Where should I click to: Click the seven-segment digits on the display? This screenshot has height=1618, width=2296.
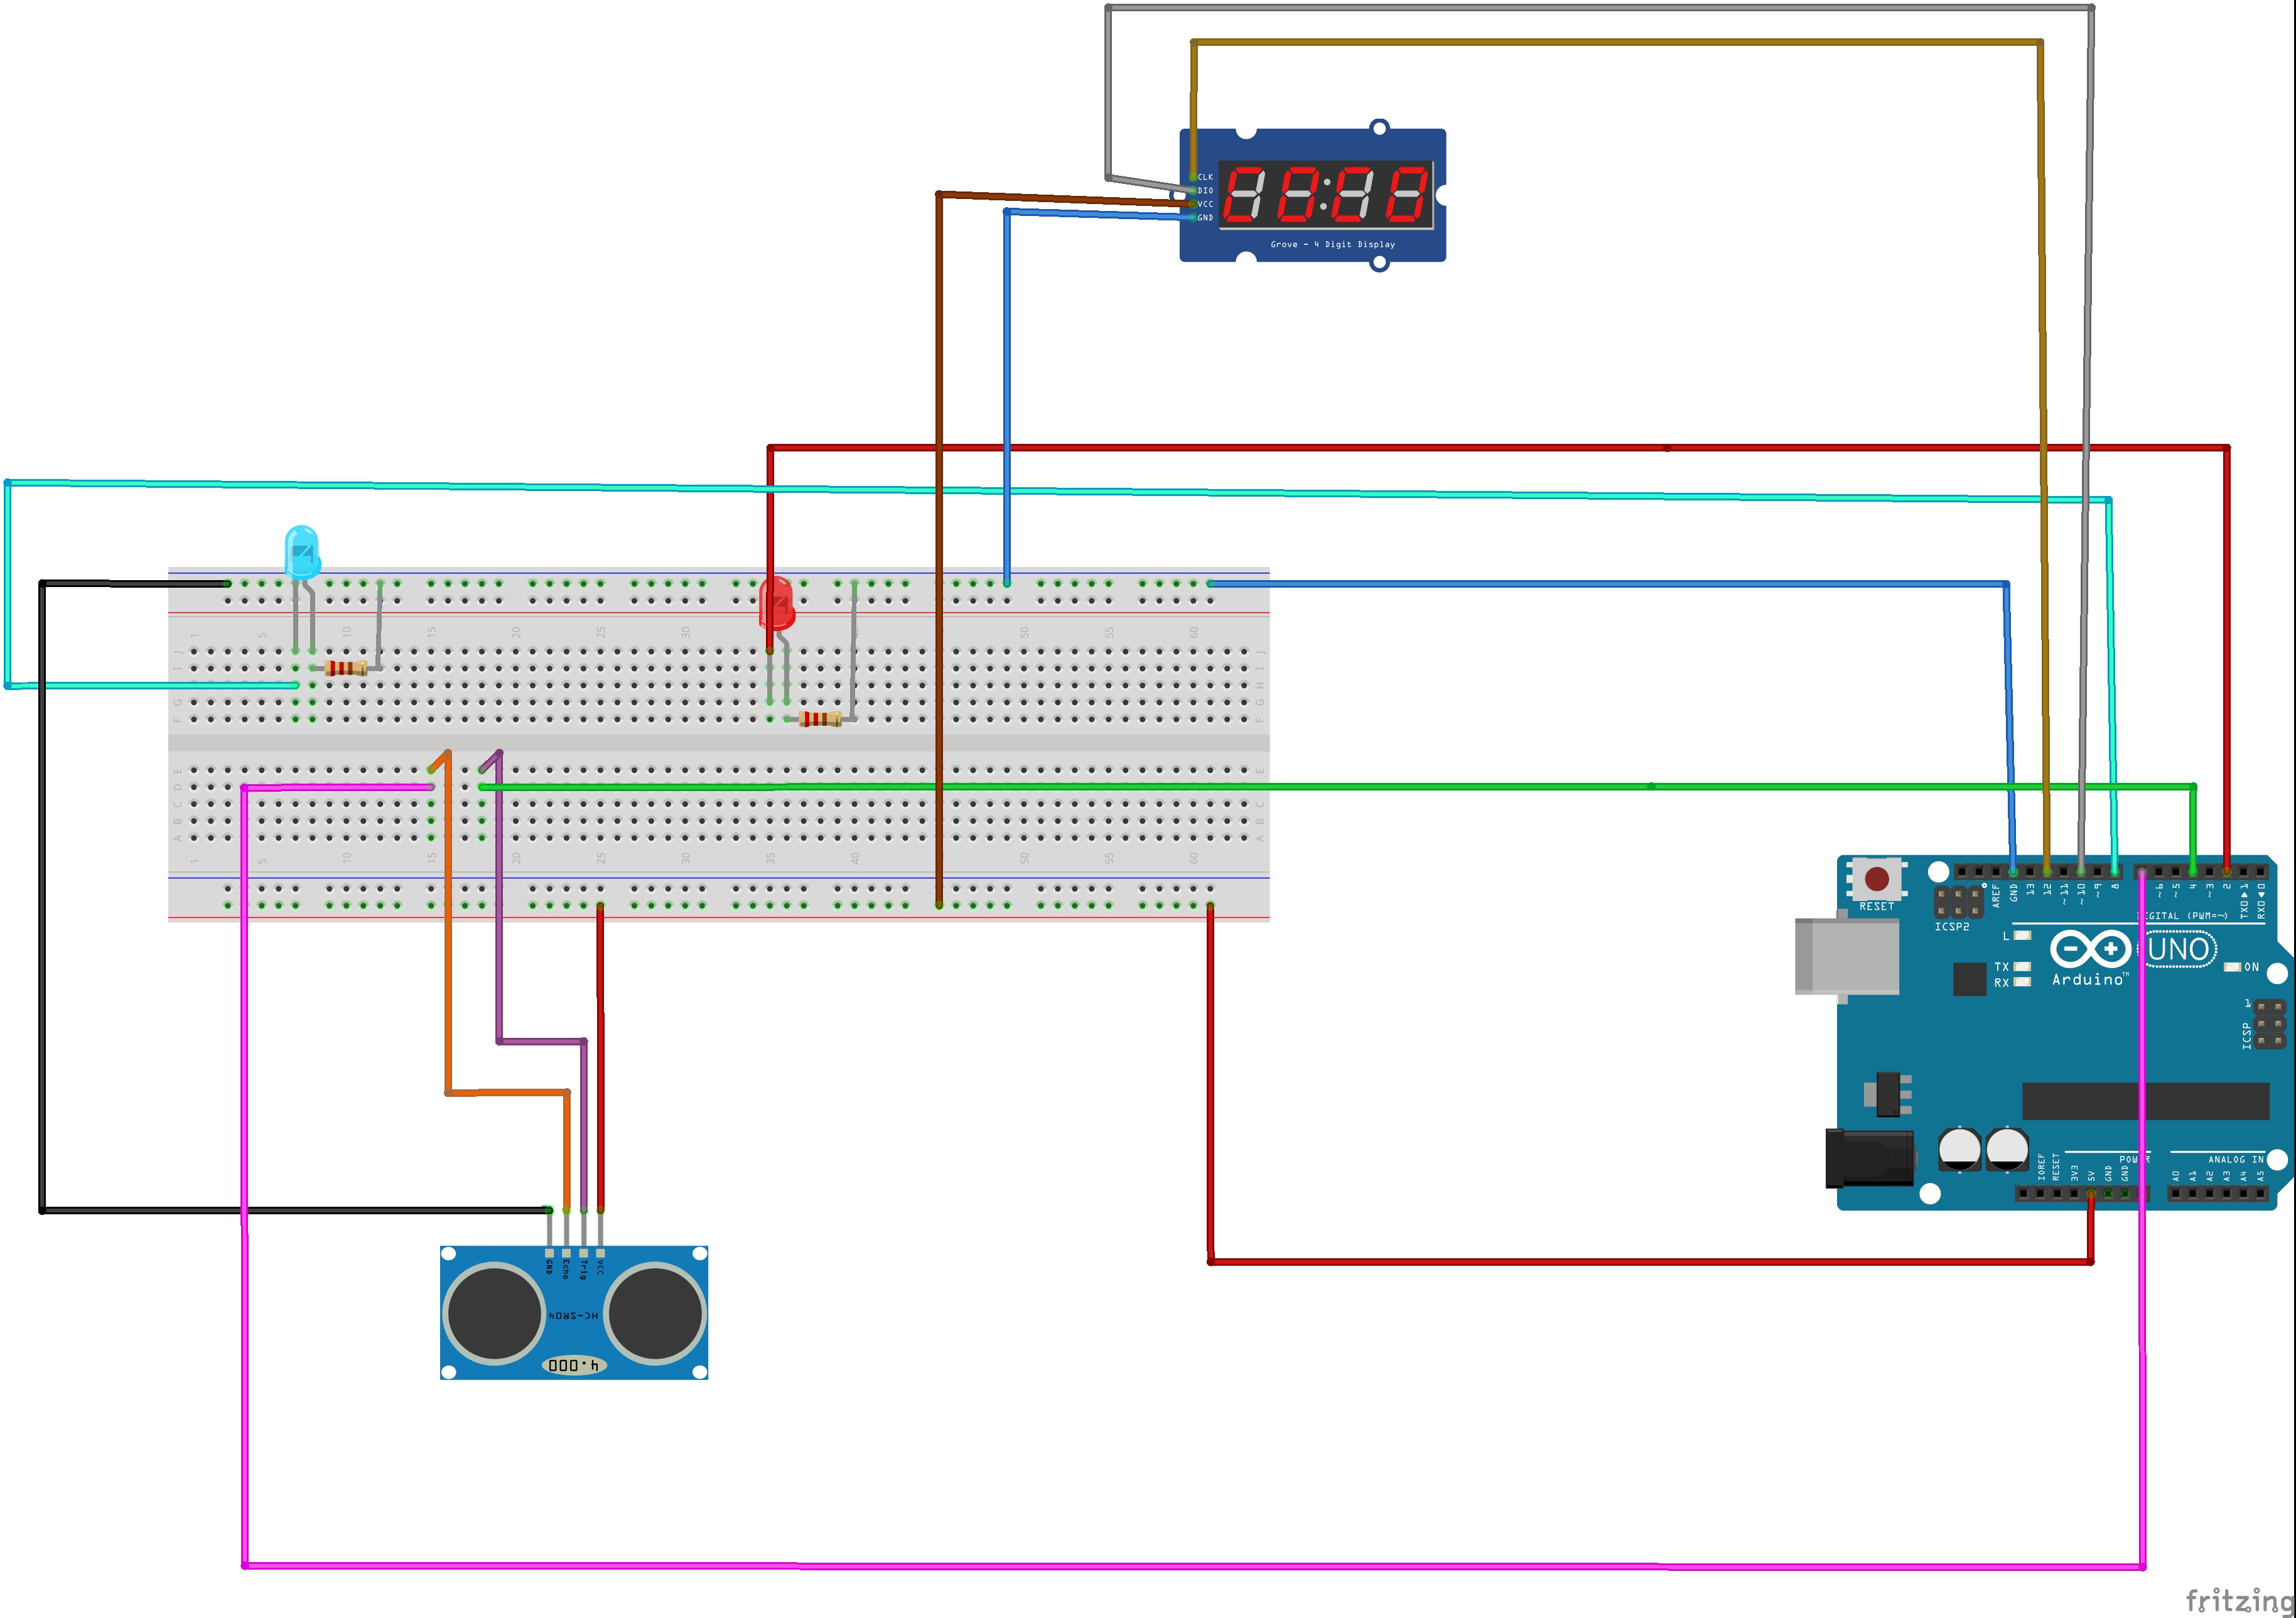[x=1327, y=194]
